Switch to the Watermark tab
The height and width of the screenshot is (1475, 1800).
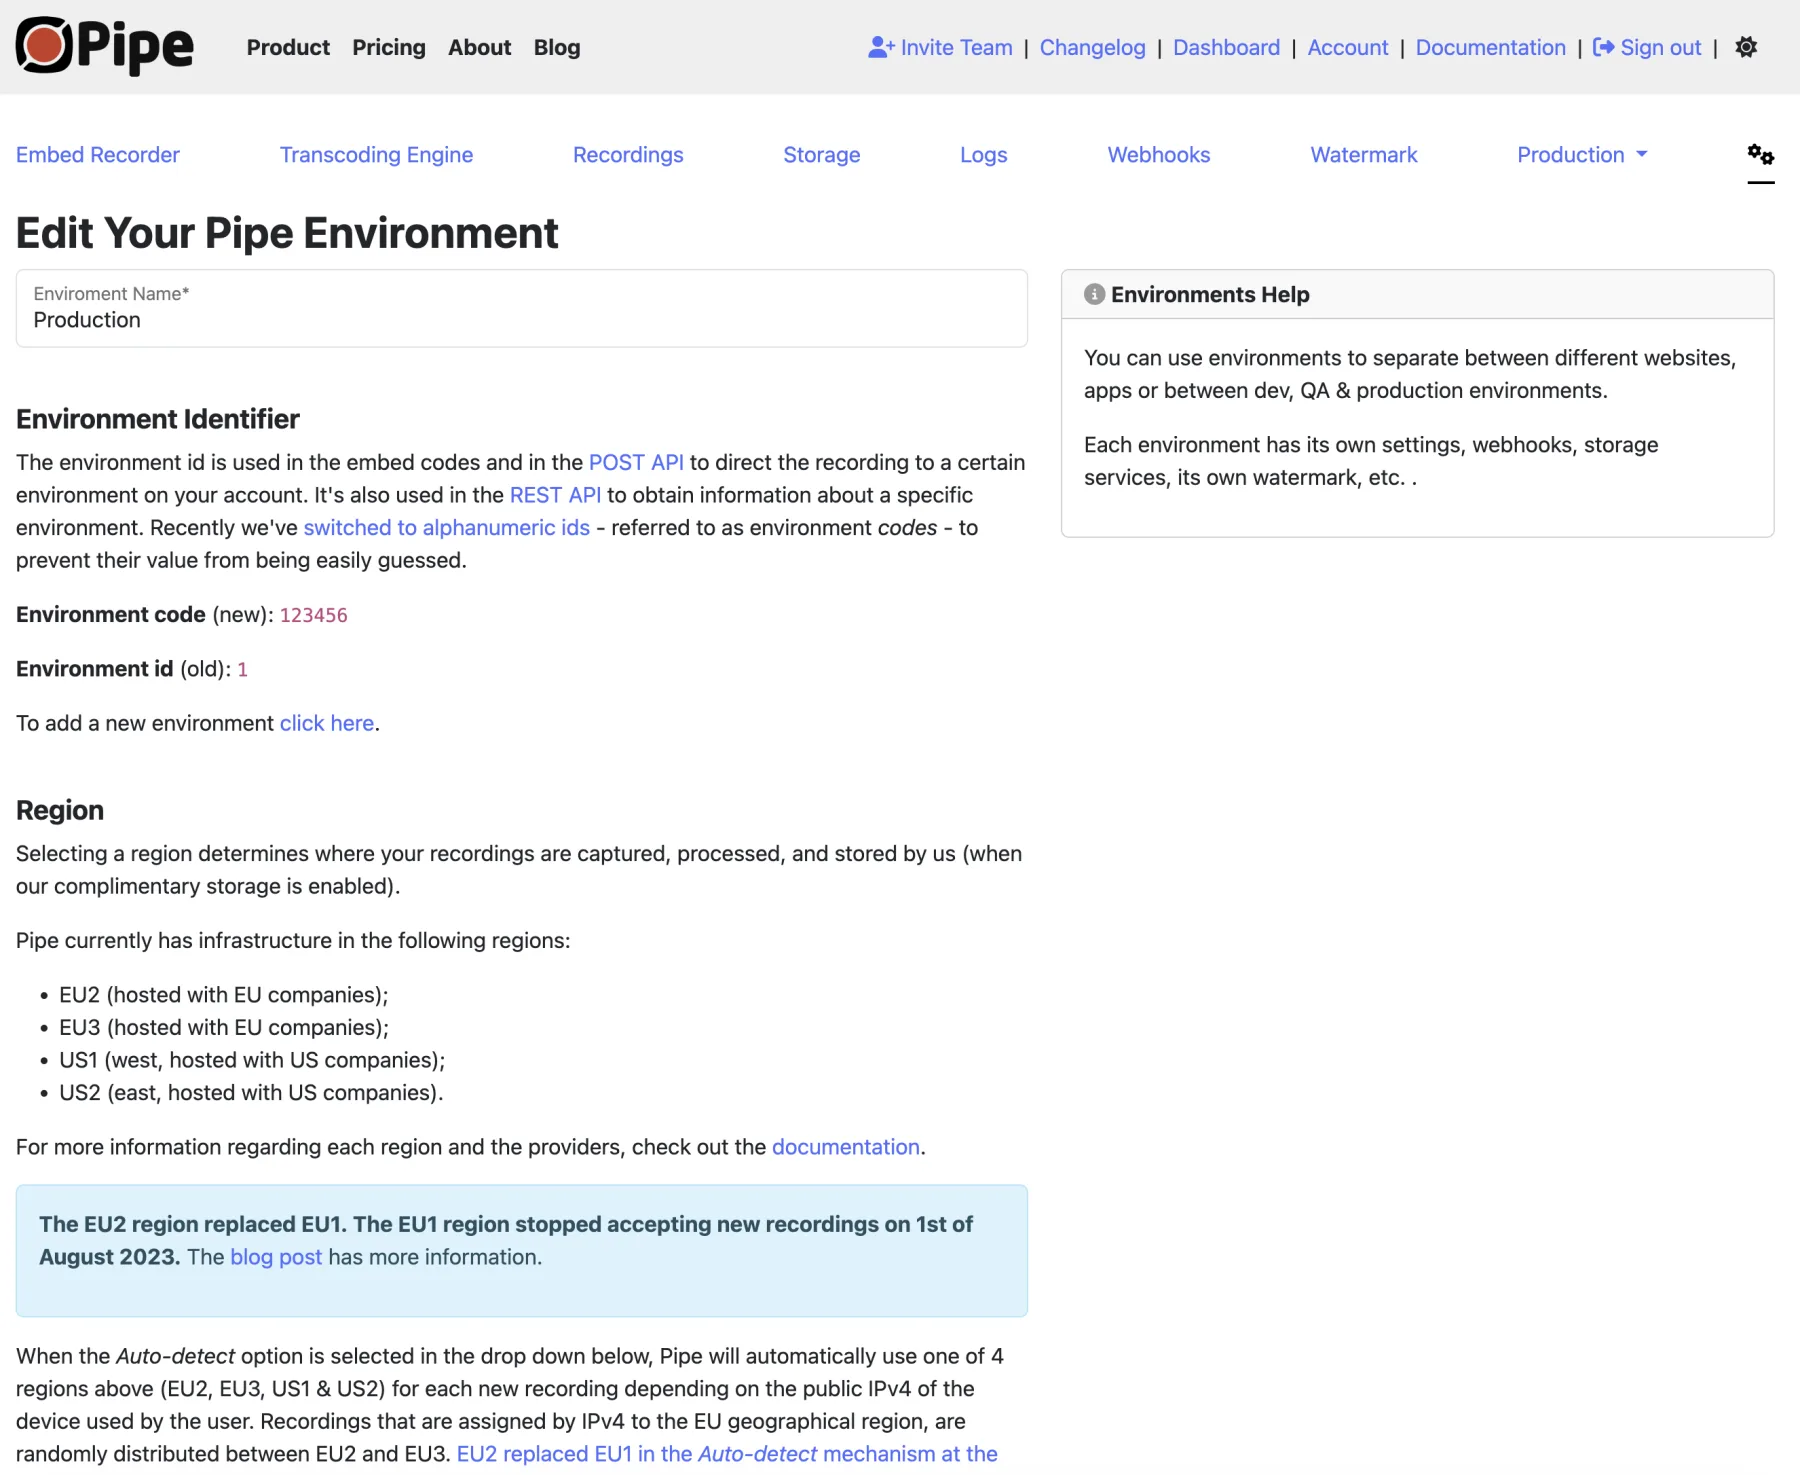[x=1364, y=155]
